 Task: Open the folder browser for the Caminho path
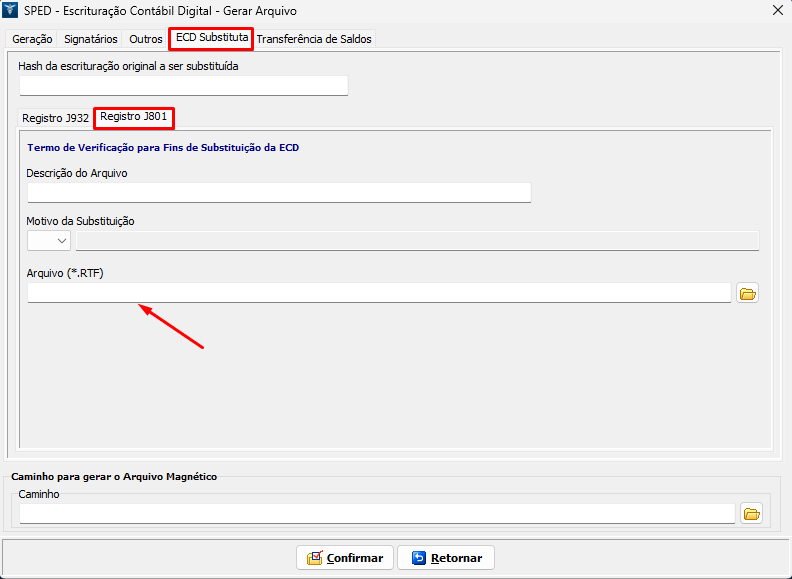752,514
